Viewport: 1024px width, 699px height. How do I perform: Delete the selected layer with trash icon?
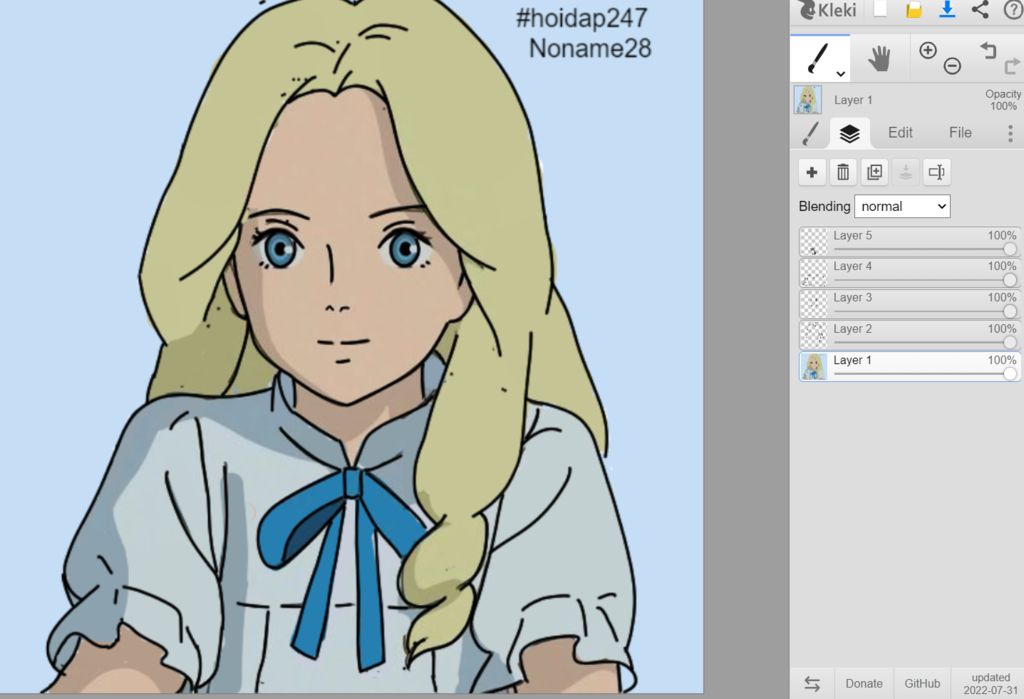pyautogui.click(x=843, y=172)
